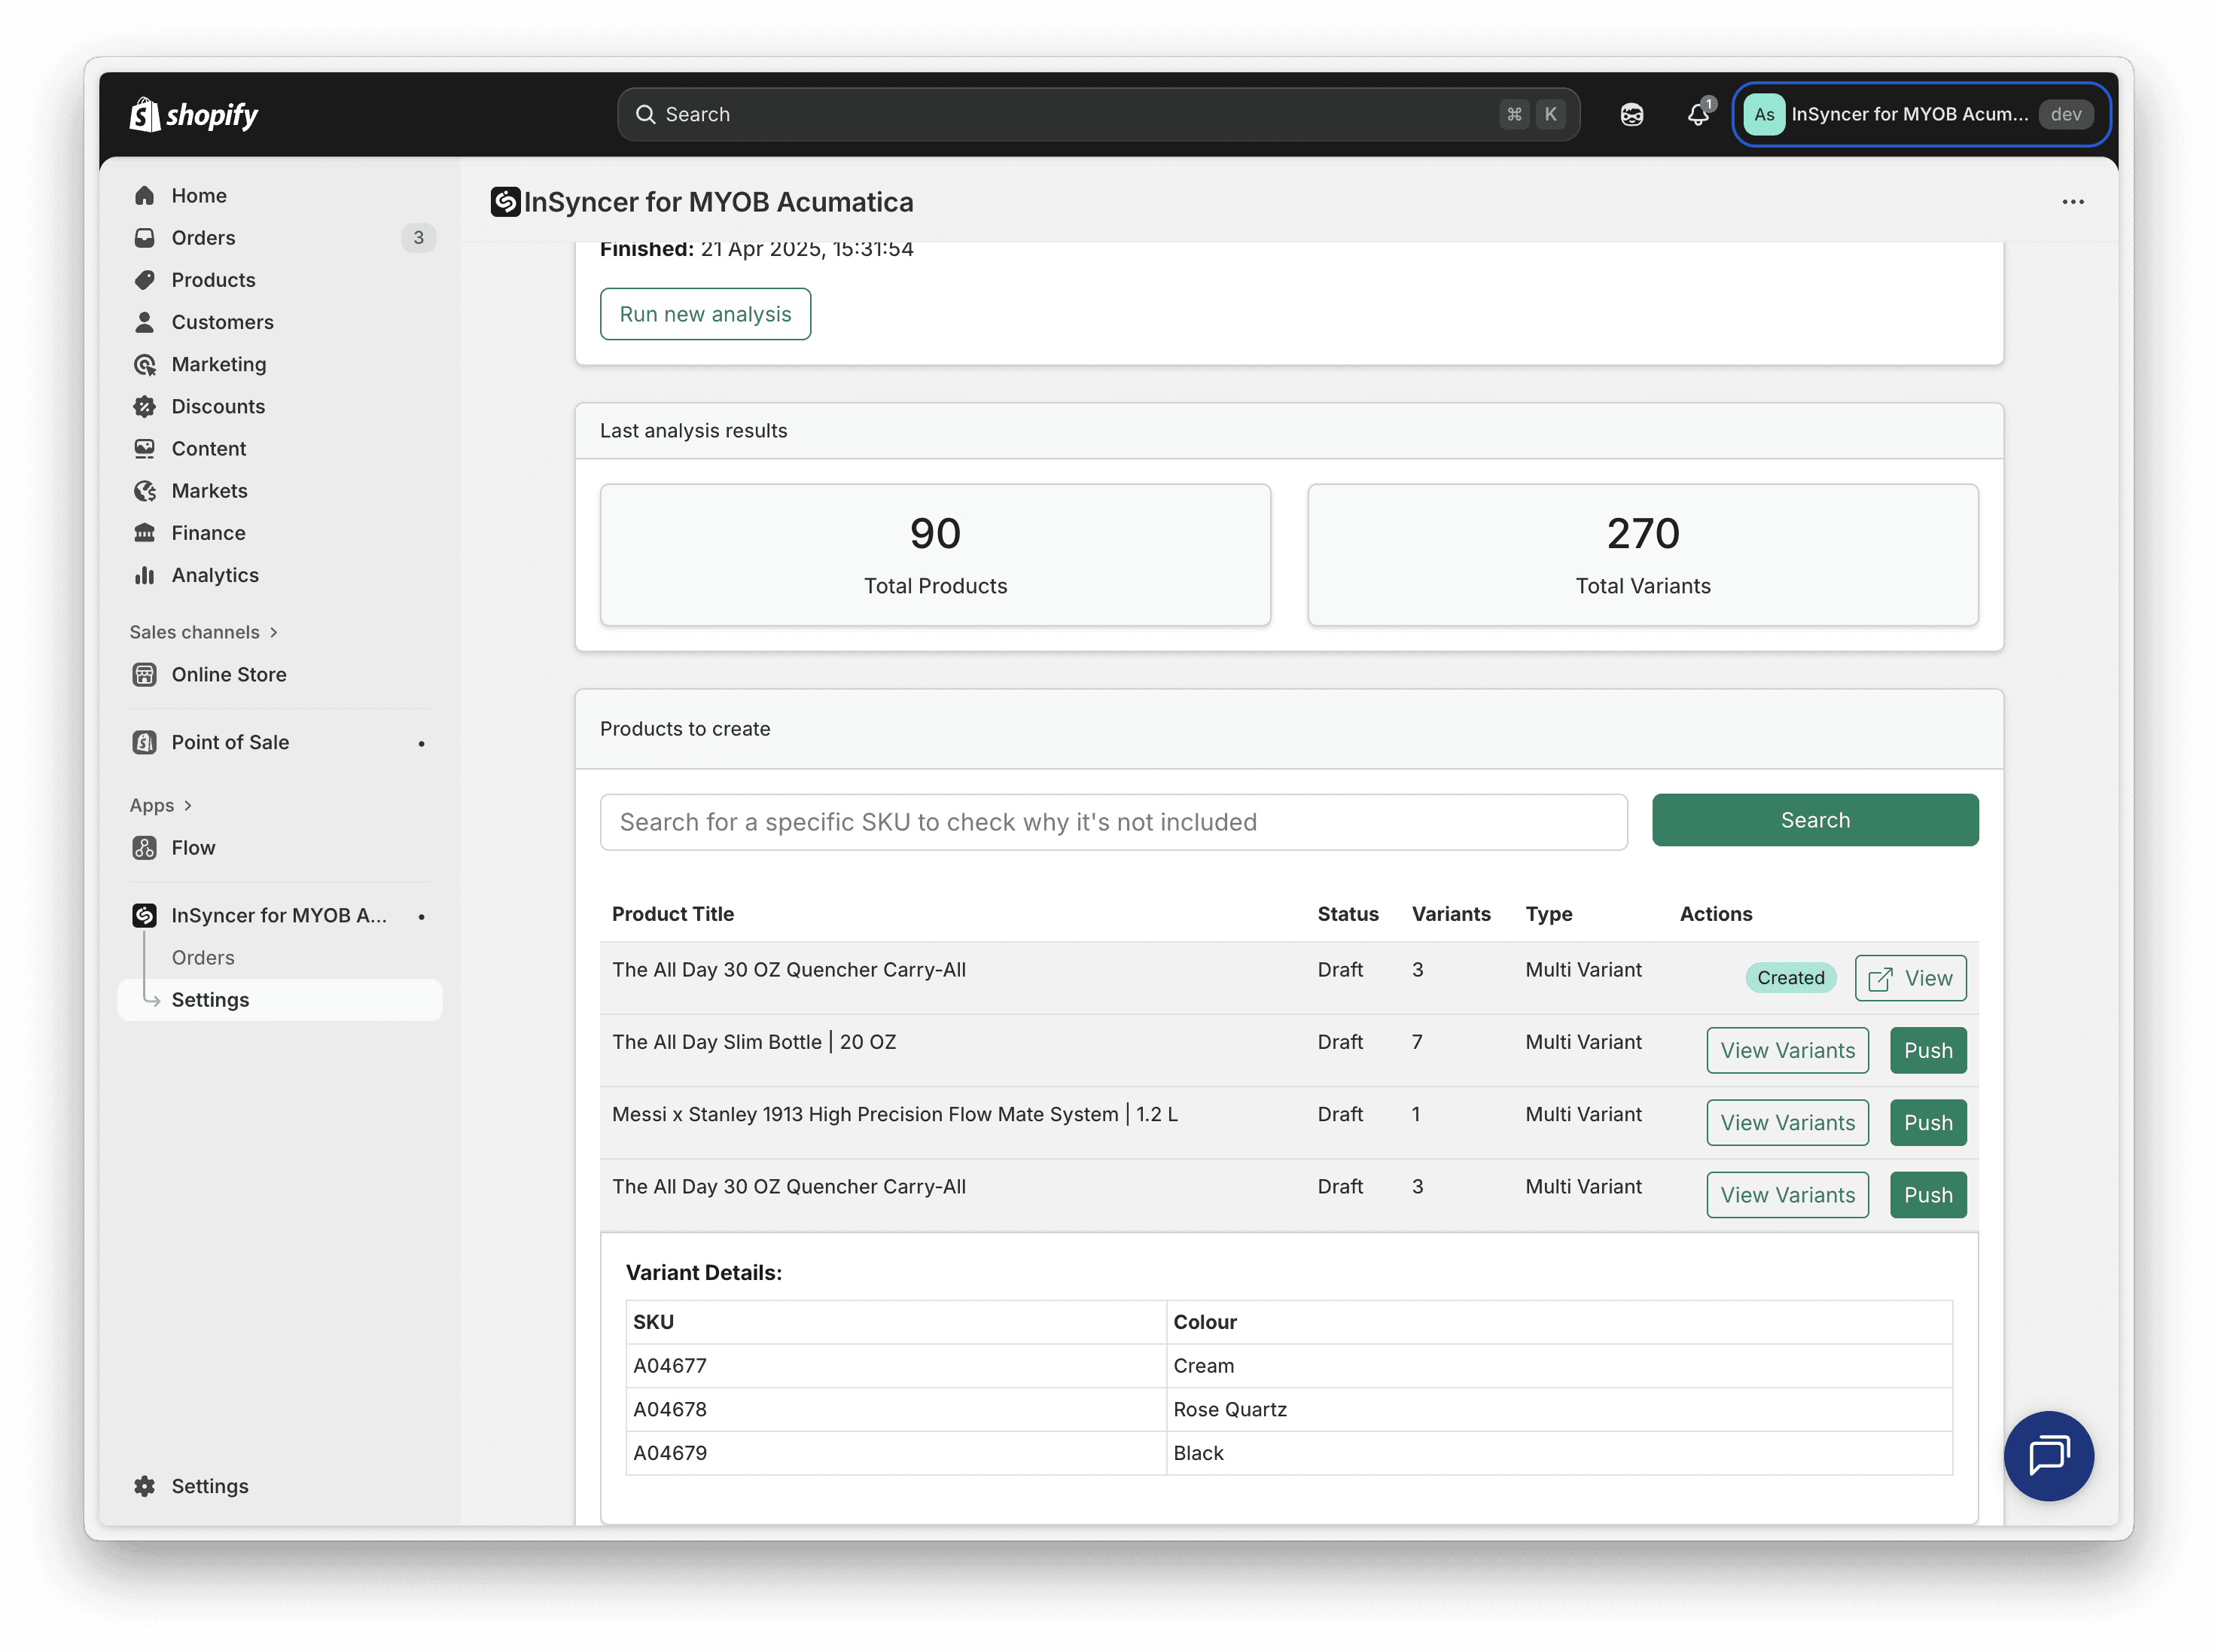Click the Orders inbox icon
The height and width of the screenshot is (1652, 2218).
(145, 238)
